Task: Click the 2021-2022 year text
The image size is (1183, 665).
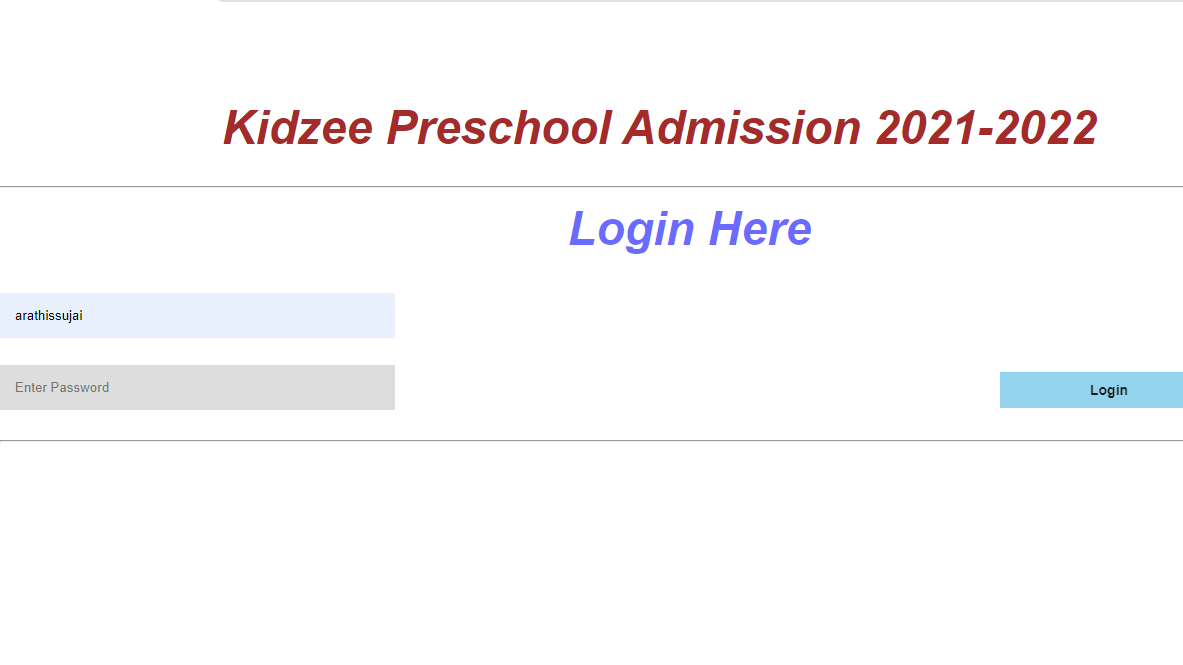Action: (987, 128)
